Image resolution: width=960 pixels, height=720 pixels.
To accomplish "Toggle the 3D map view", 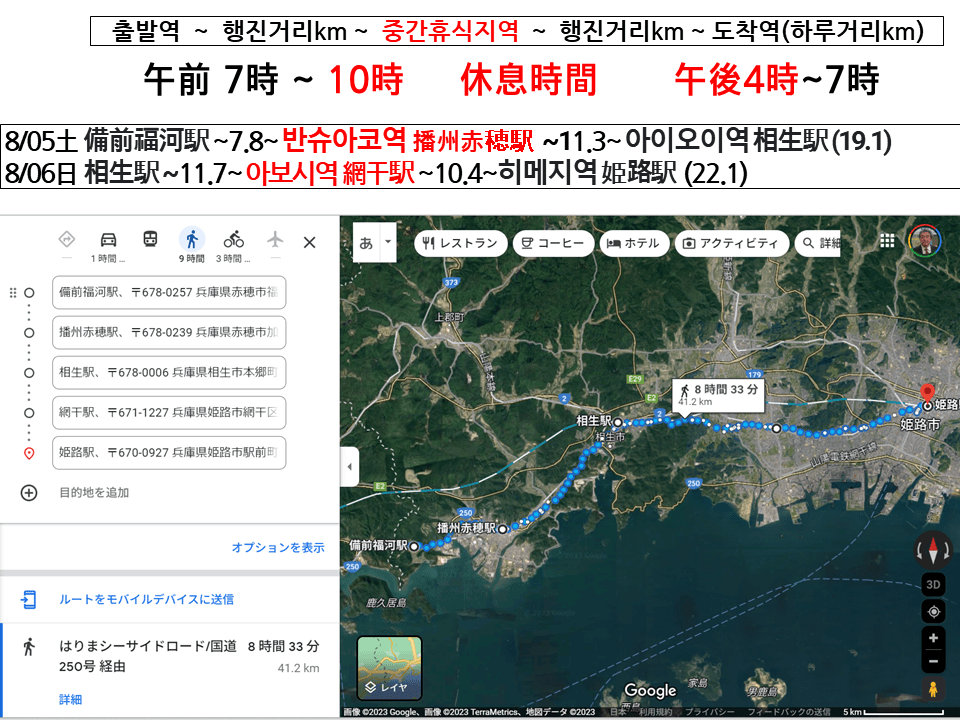I will [933, 584].
